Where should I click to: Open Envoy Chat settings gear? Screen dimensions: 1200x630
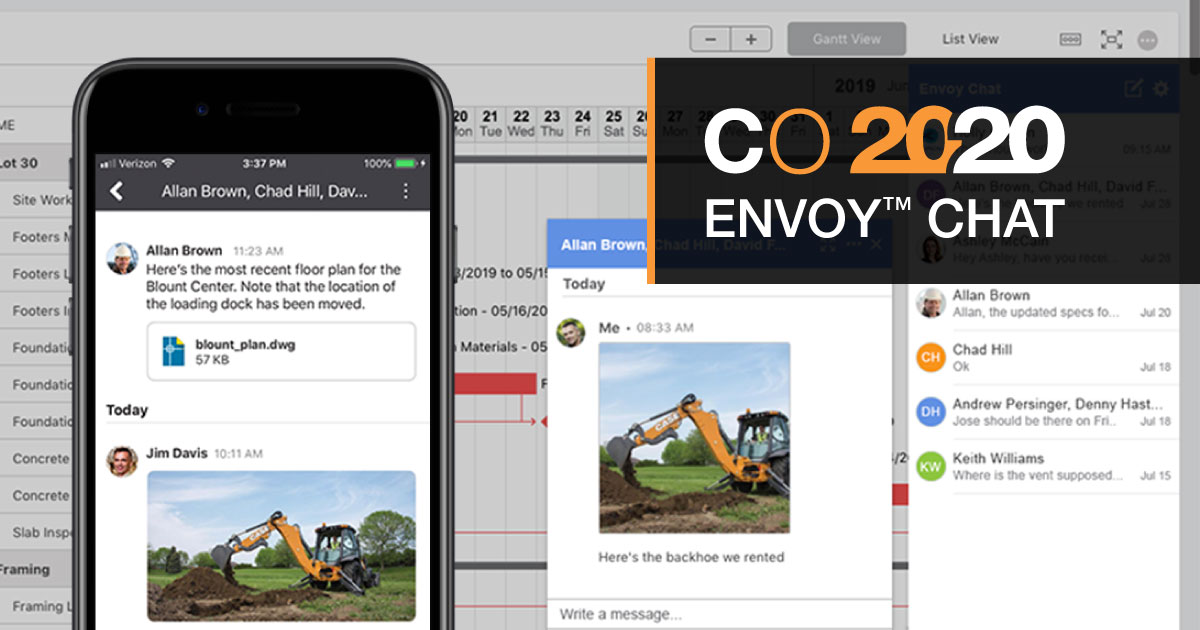pyautogui.click(x=1161, y=88)
